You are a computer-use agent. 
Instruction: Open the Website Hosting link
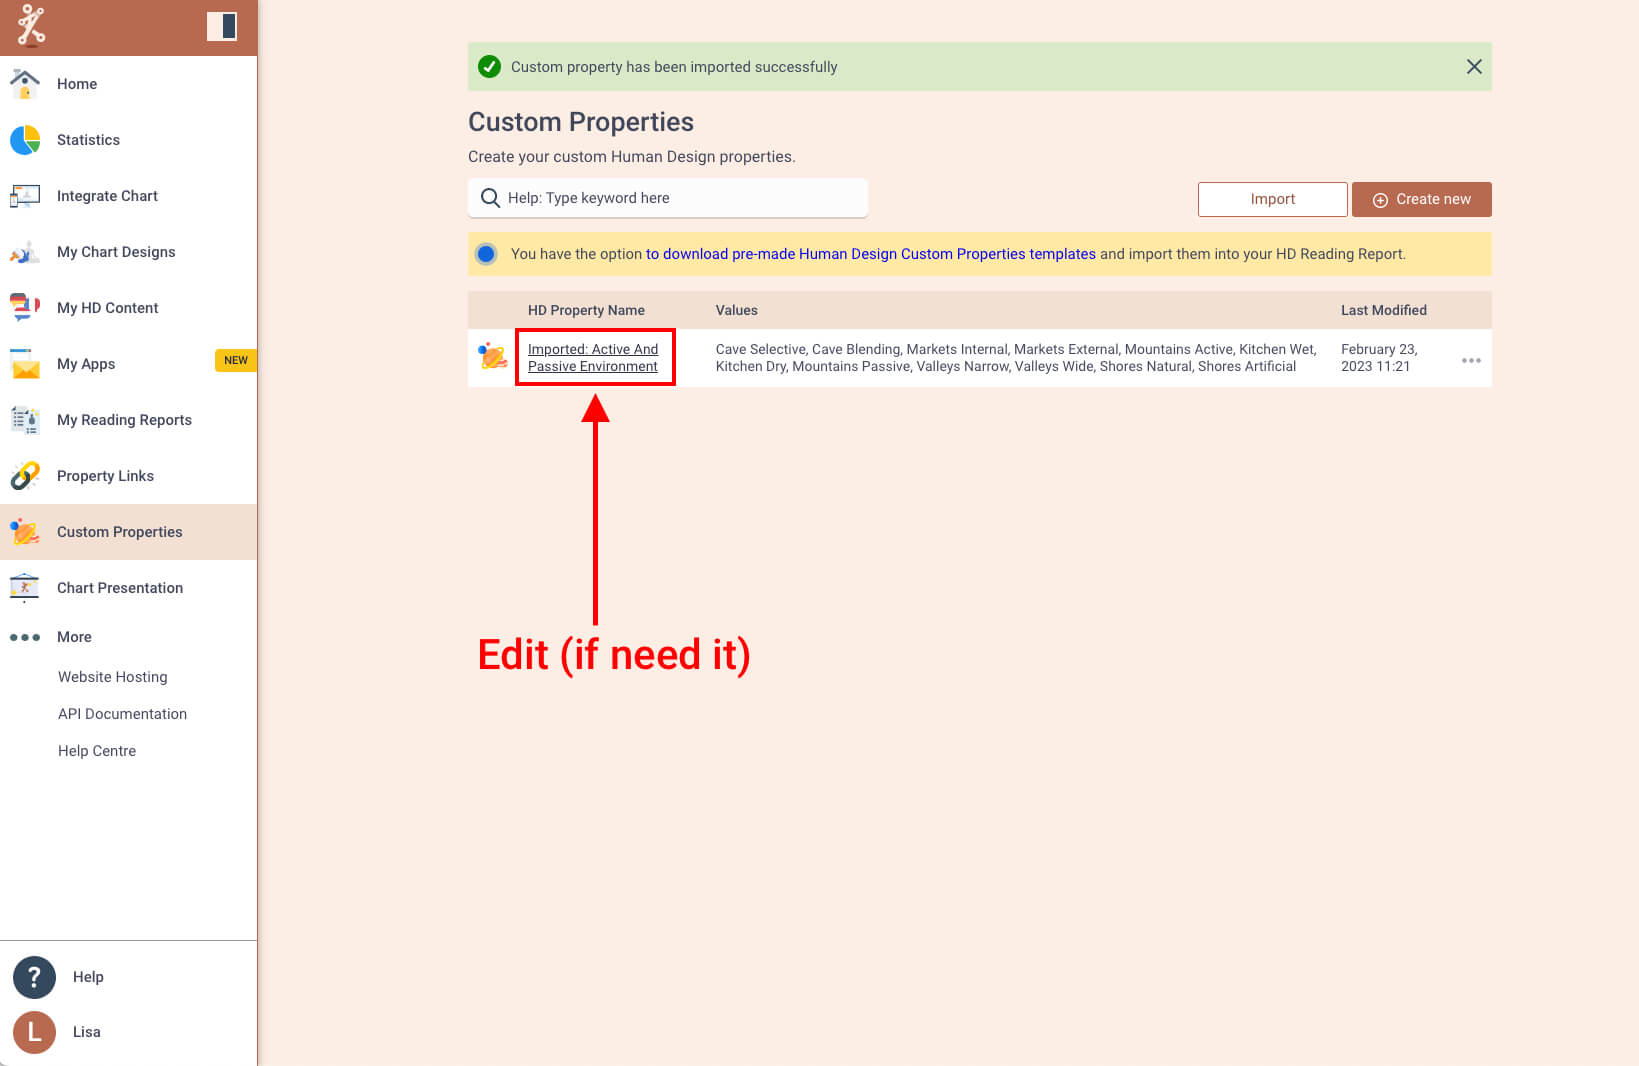112,677
